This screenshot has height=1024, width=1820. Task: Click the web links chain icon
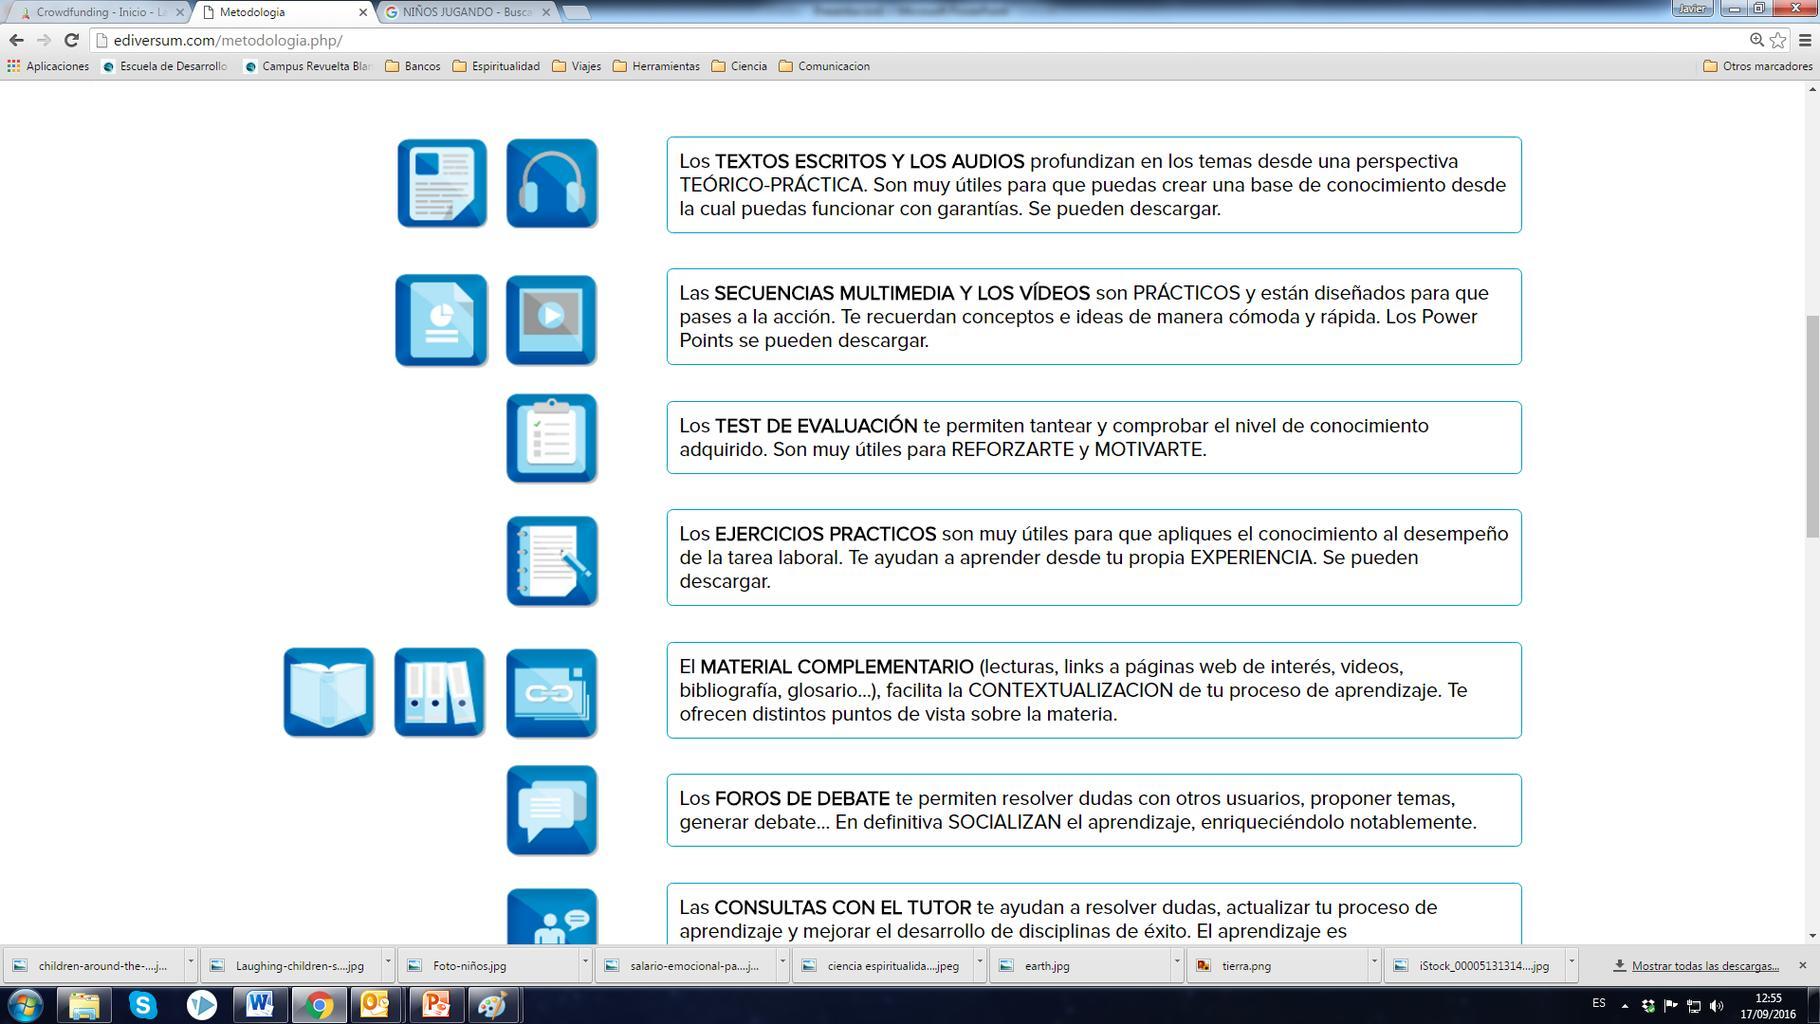551,693
